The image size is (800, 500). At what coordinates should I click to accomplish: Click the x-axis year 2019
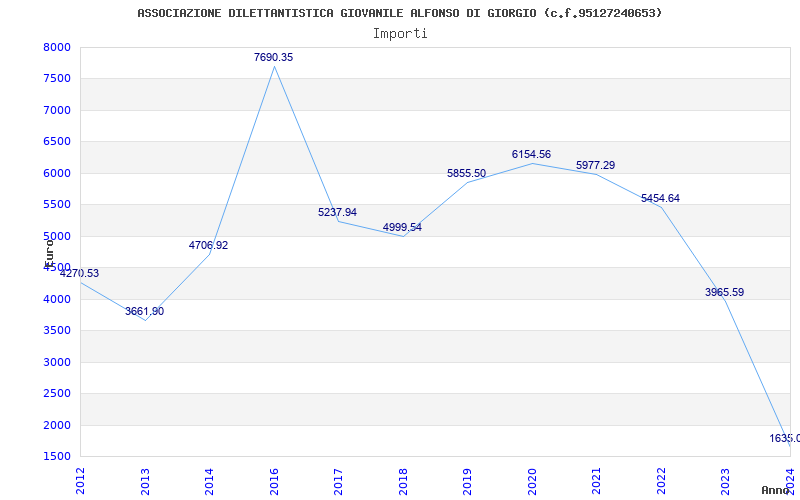click(x=468, y=481)
